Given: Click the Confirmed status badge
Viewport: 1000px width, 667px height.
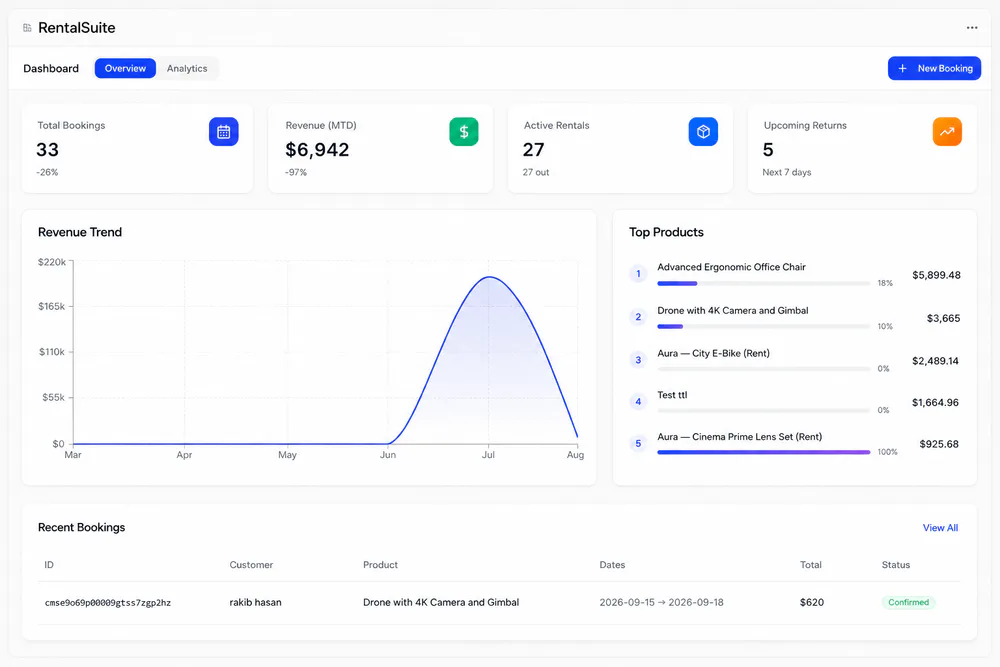Looking at the screenshot, I should (x=908, y=602).
